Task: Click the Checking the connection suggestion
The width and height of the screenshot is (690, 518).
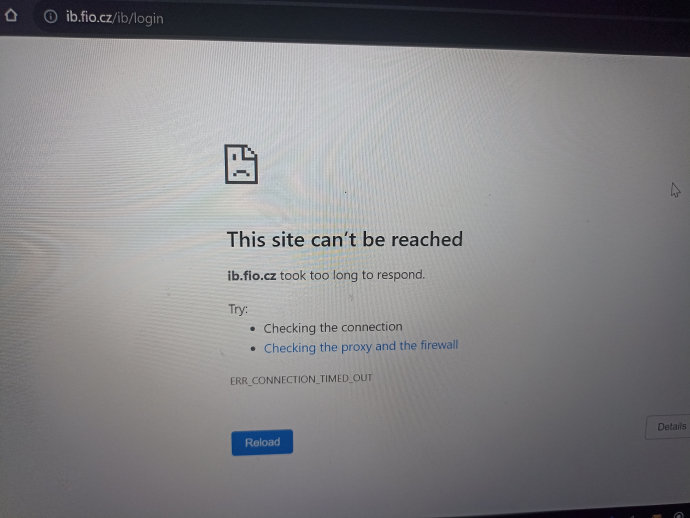Action: [x=333, y=327]
